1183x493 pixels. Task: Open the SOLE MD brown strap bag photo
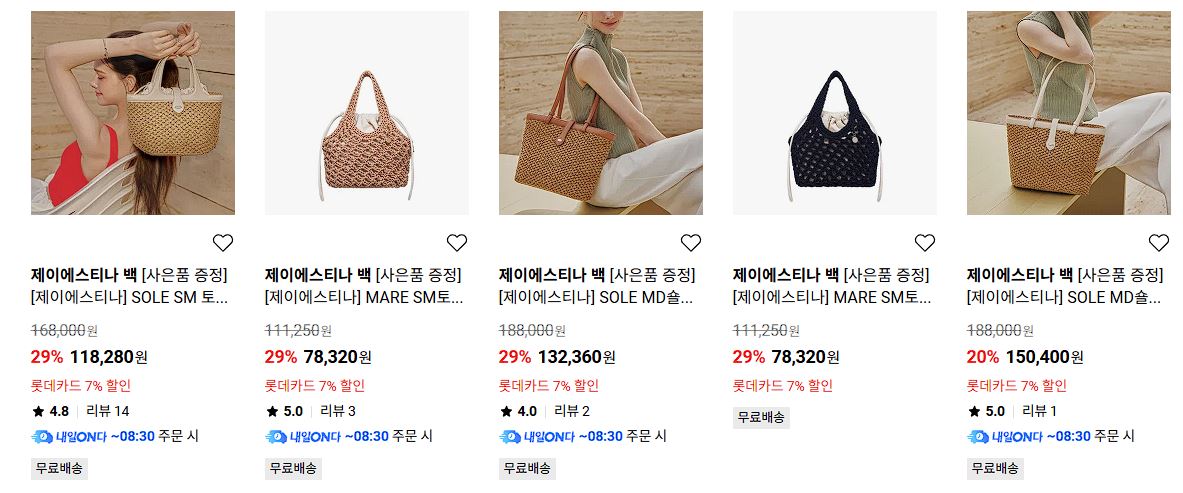click(x=601, y=112)
